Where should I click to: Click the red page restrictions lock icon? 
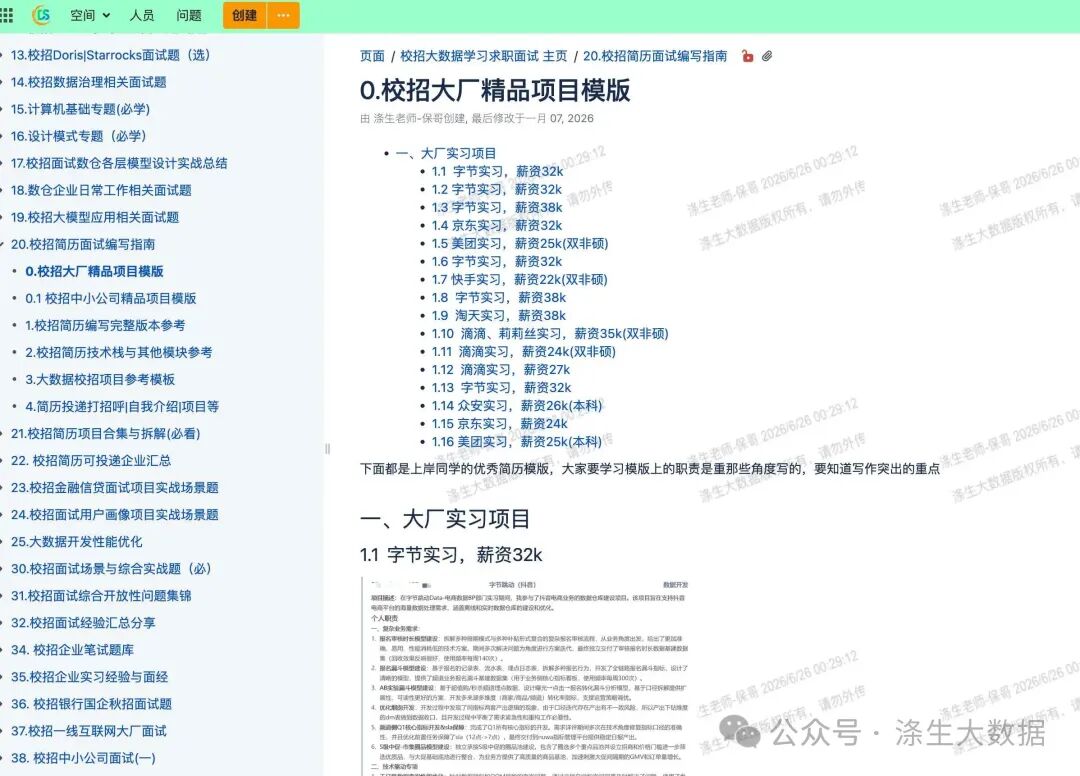coord(747,56)
